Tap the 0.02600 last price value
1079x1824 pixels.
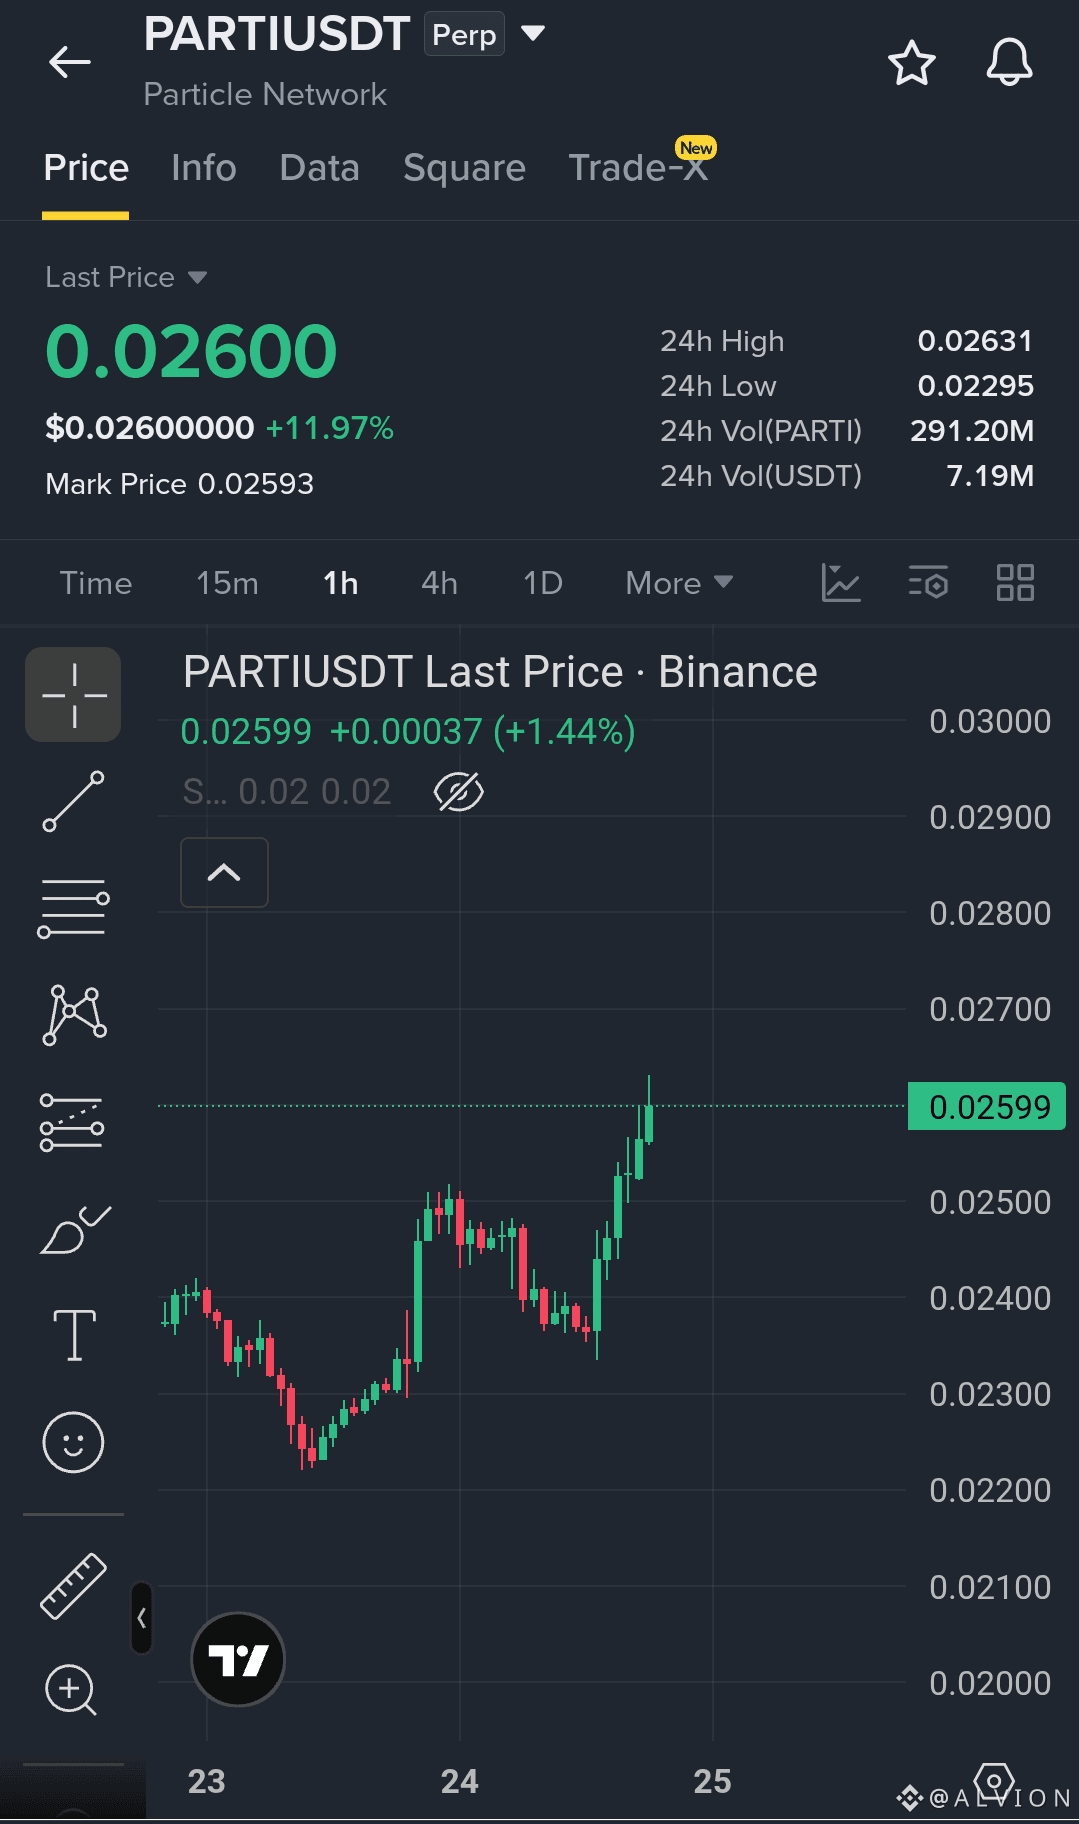[x=191, y=352]
